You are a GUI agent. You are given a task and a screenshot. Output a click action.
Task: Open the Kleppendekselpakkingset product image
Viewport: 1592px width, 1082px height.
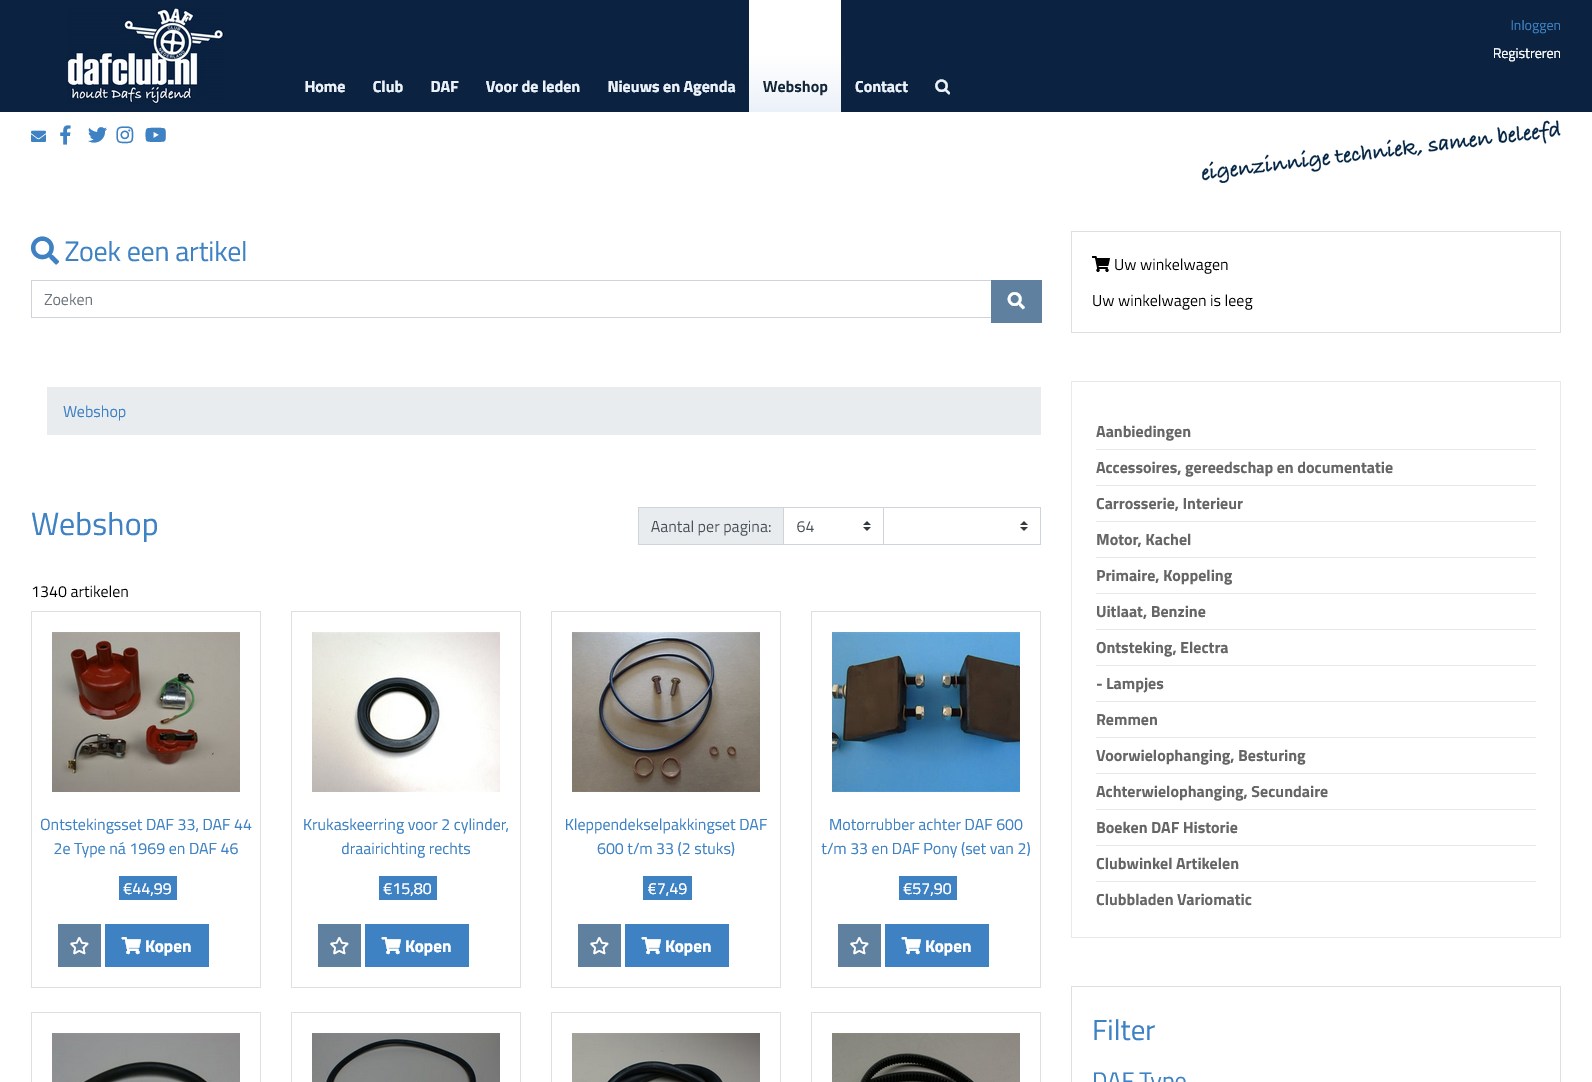pos(666,712)
